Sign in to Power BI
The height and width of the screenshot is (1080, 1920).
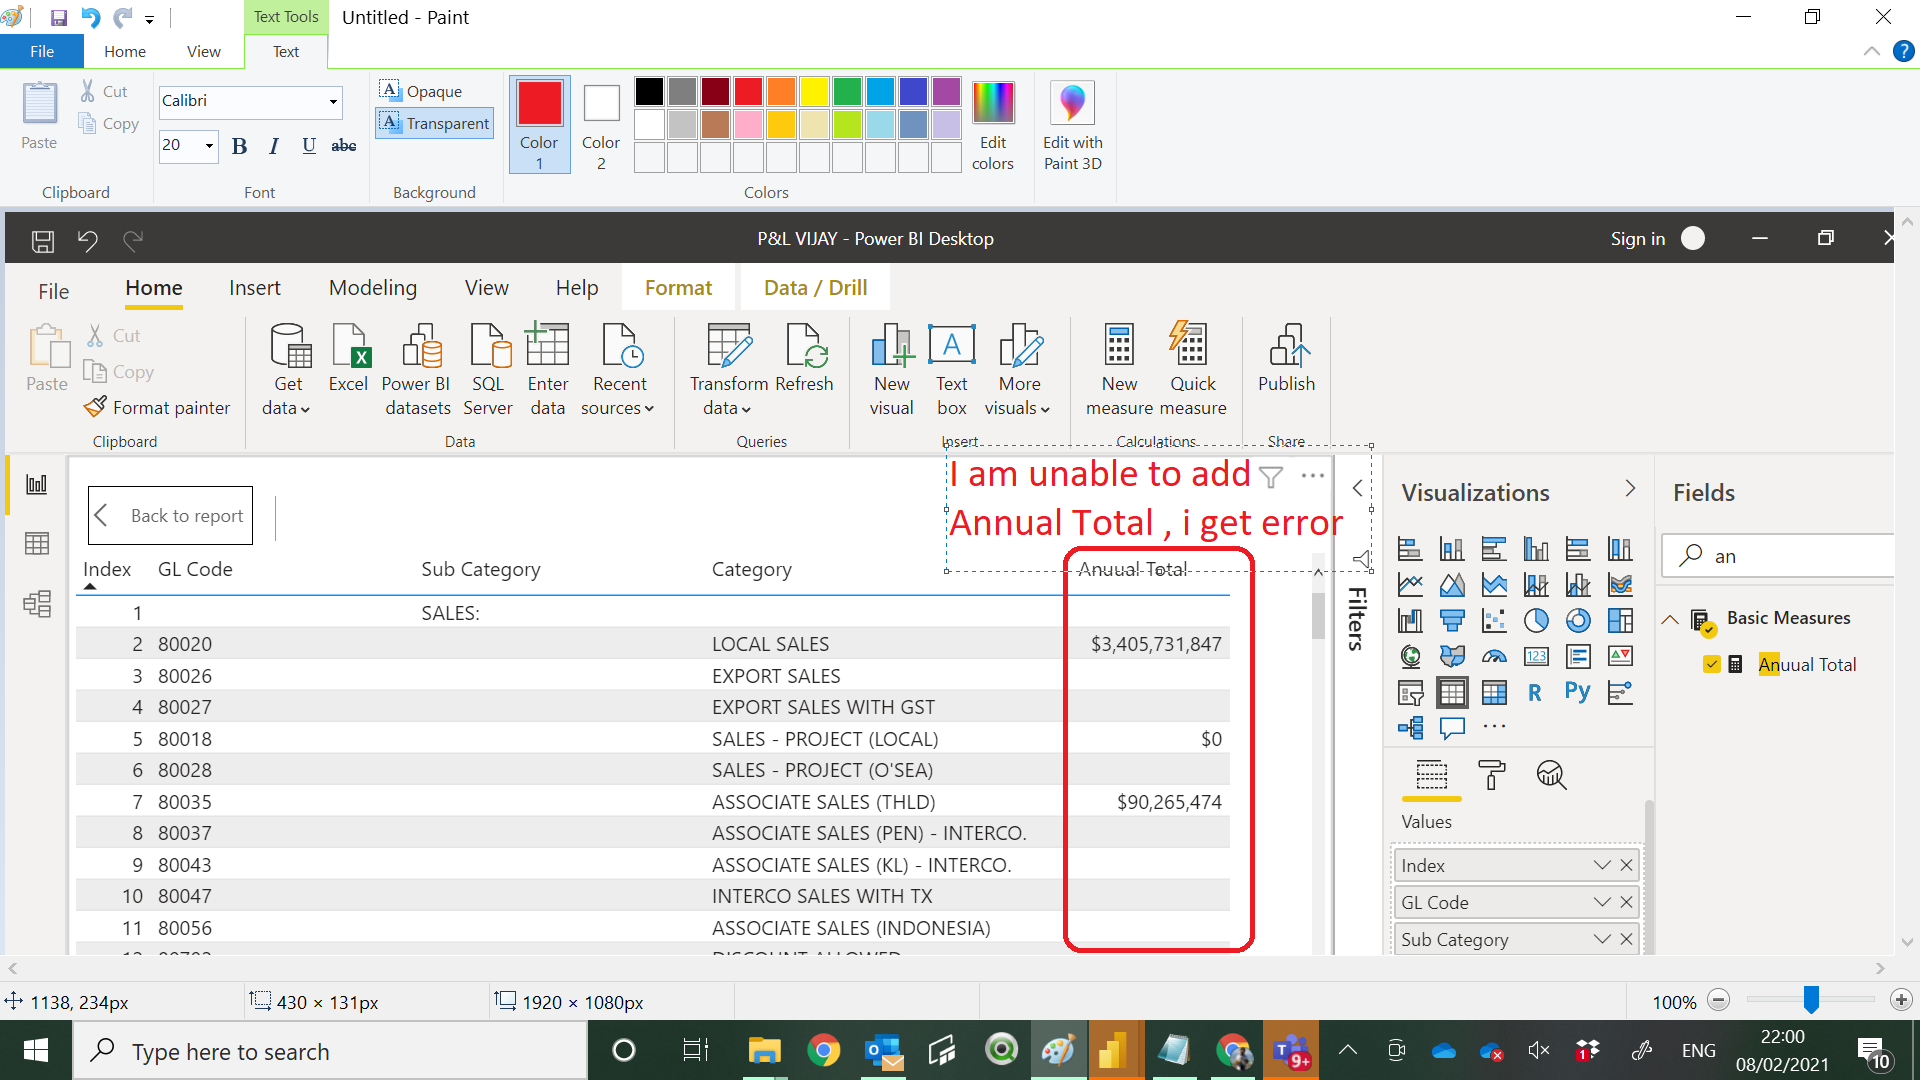click(1638, 238)
